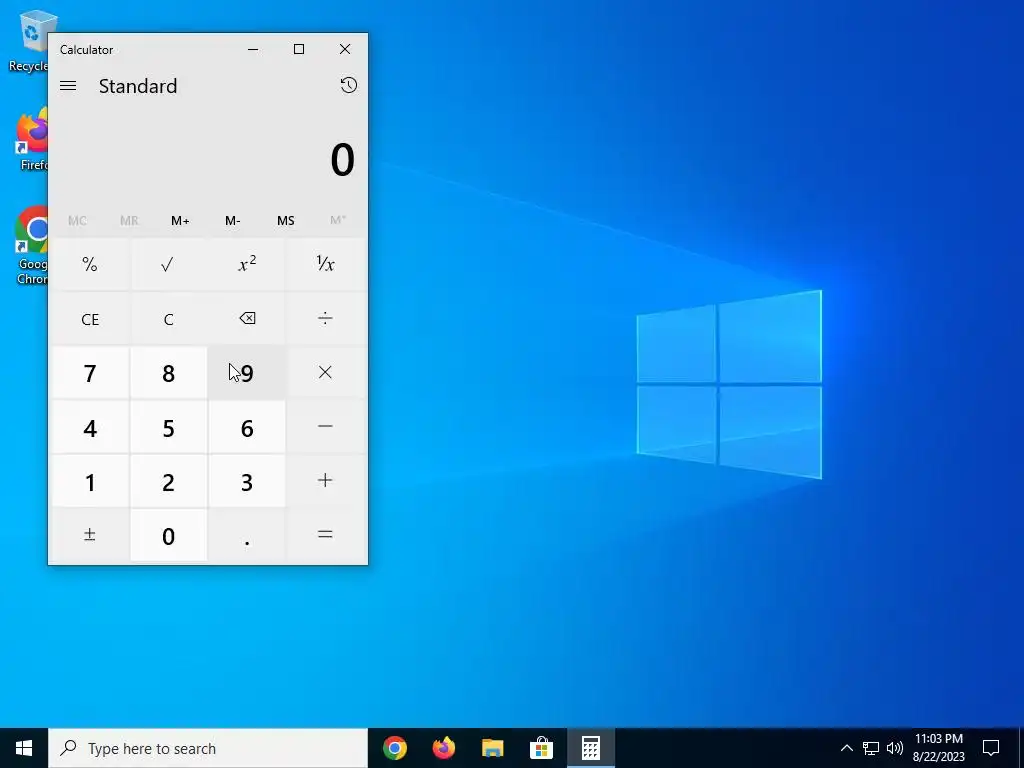Open the Action Center notifications icon
Screen dimensions: 1024x768
pos(991,748)
